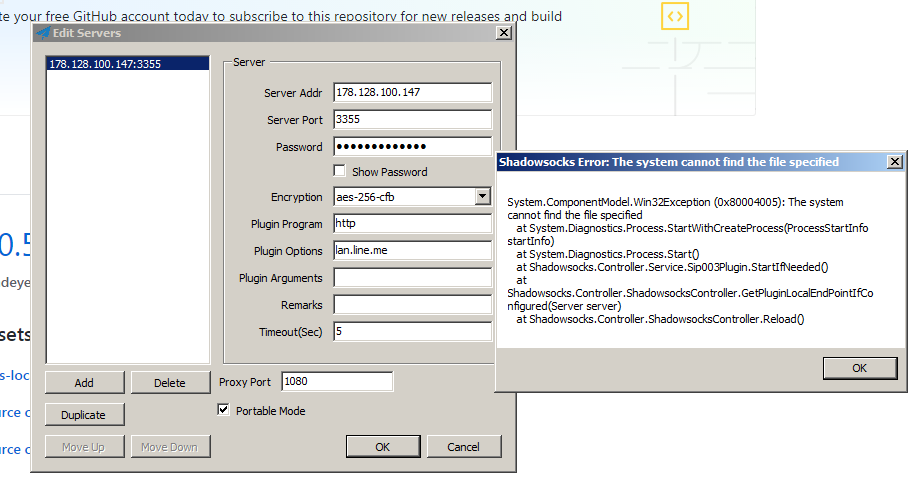Screen dimensions: 923x489
Task: Click the Plugin Program field
Action: 412,224
